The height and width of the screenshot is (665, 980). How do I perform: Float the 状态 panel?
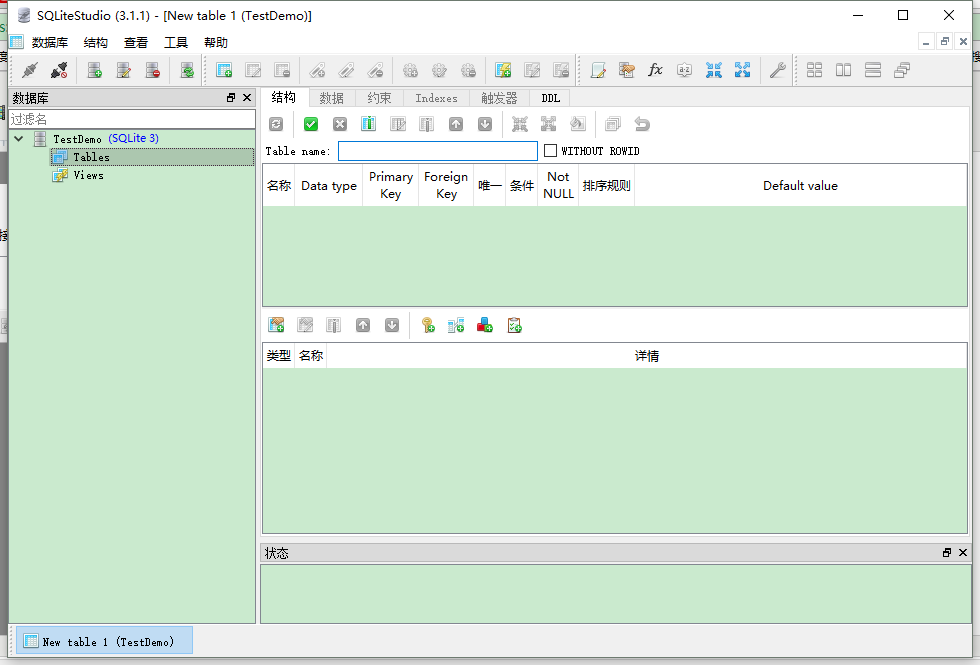947,552
